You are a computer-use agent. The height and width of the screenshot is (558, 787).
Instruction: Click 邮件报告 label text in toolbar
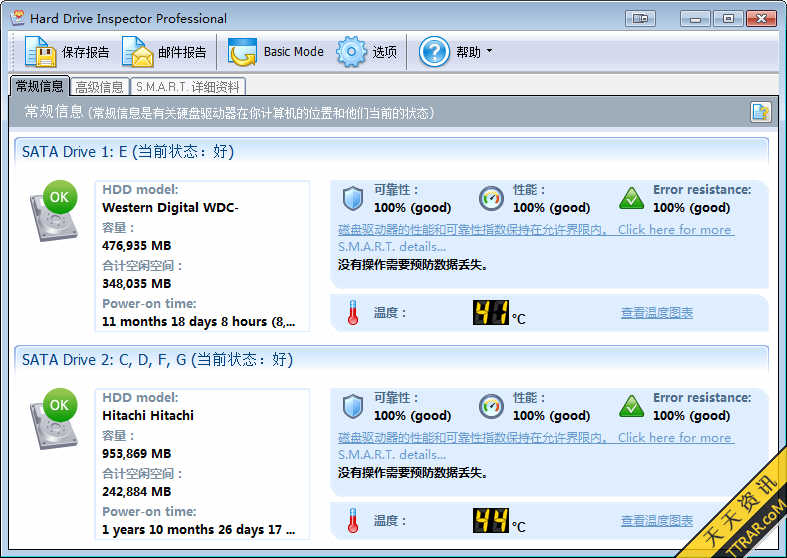pos(182,52)
